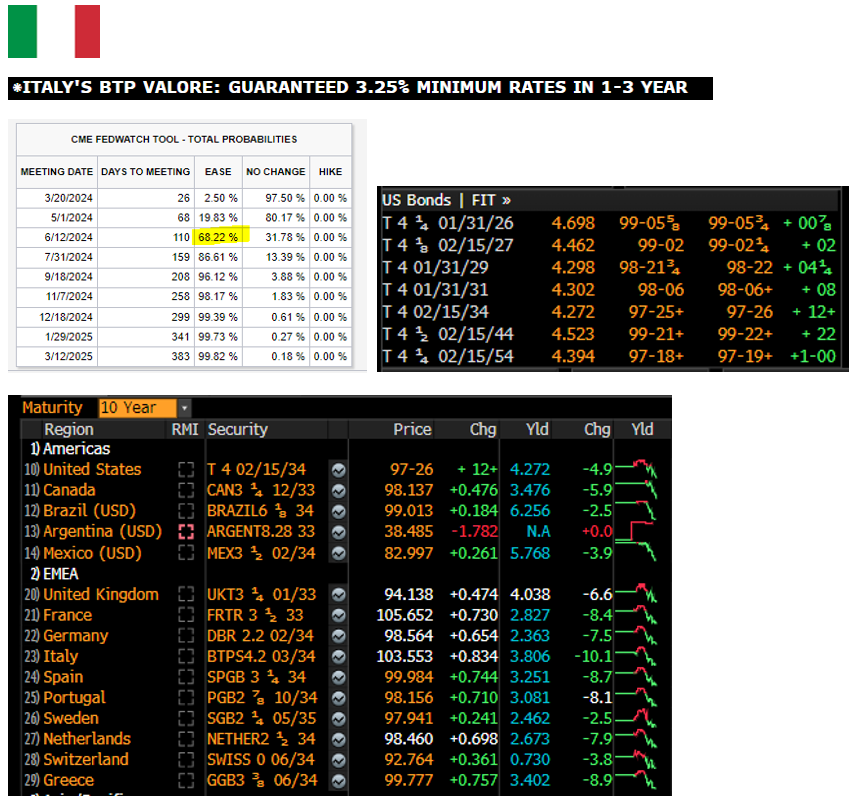
Task: Open the Argentina yield sparkline chart
Action: (x=636, y=531)
